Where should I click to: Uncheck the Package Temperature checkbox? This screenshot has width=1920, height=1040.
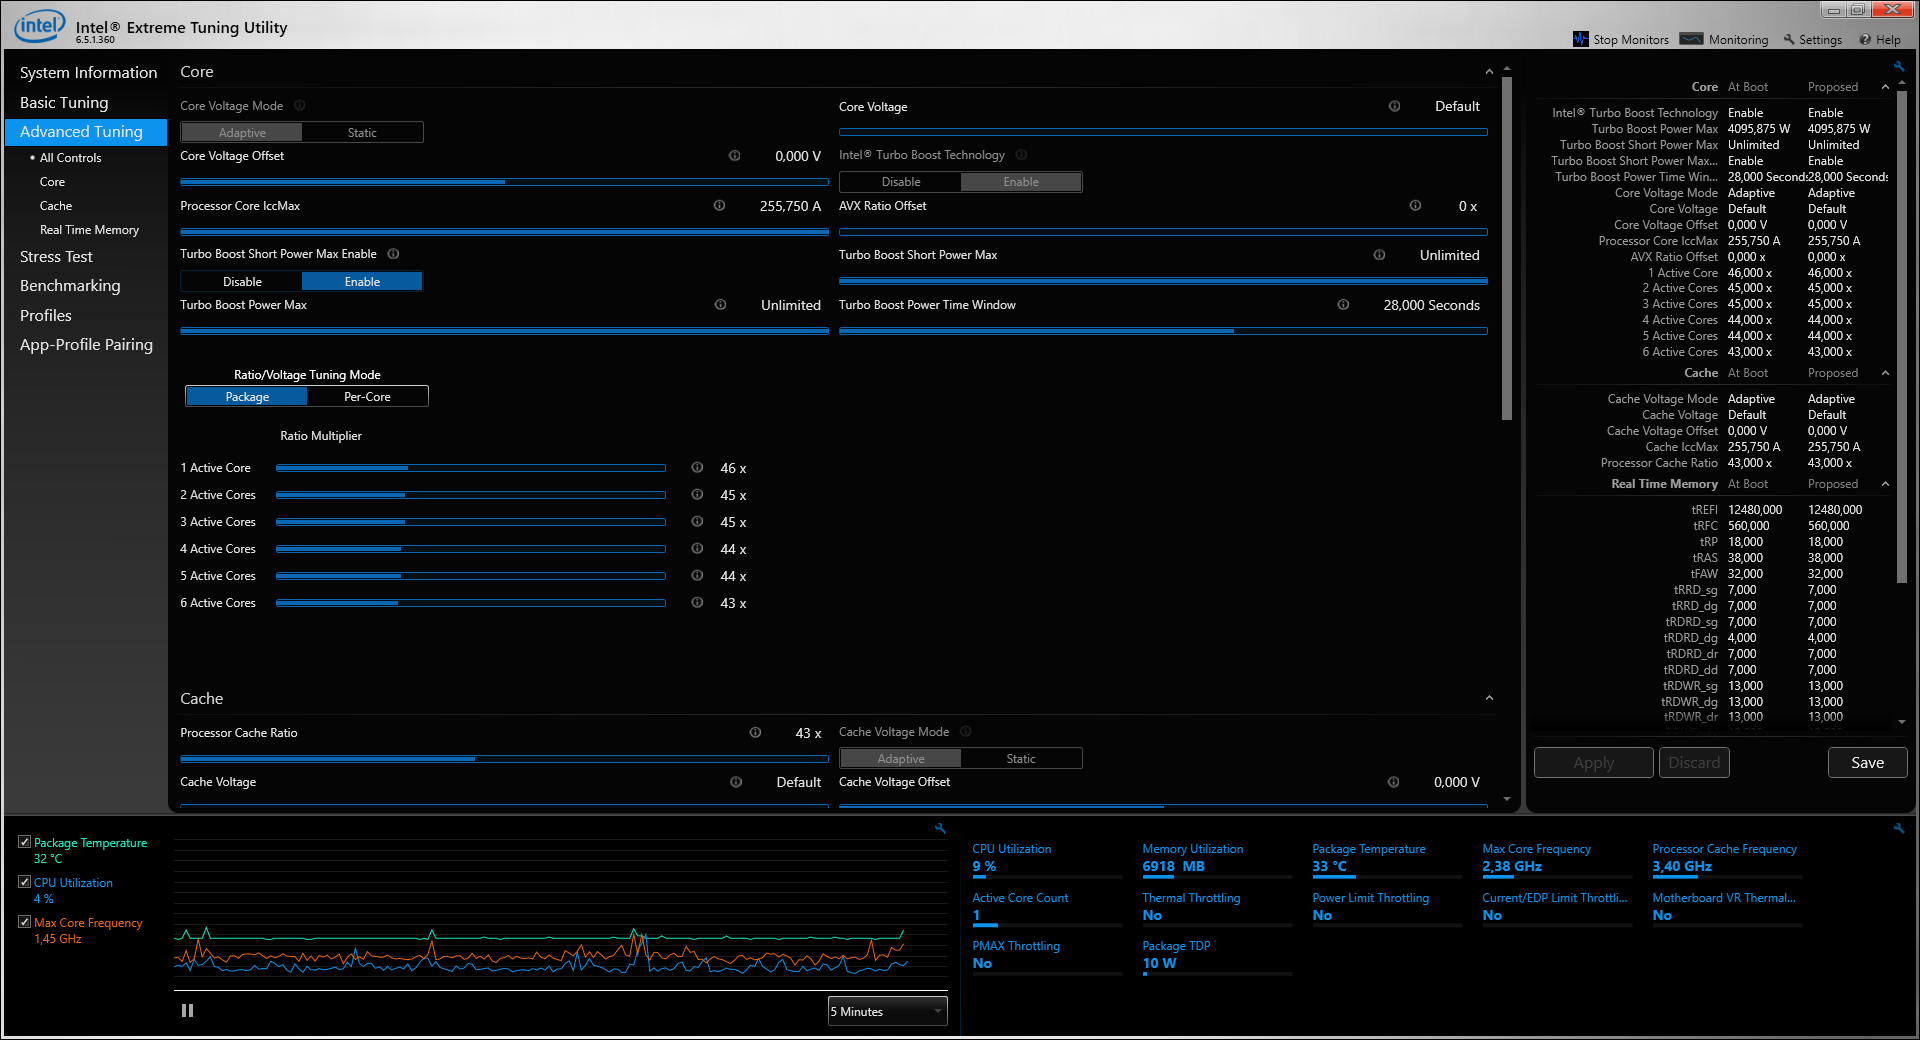[25, 842]
